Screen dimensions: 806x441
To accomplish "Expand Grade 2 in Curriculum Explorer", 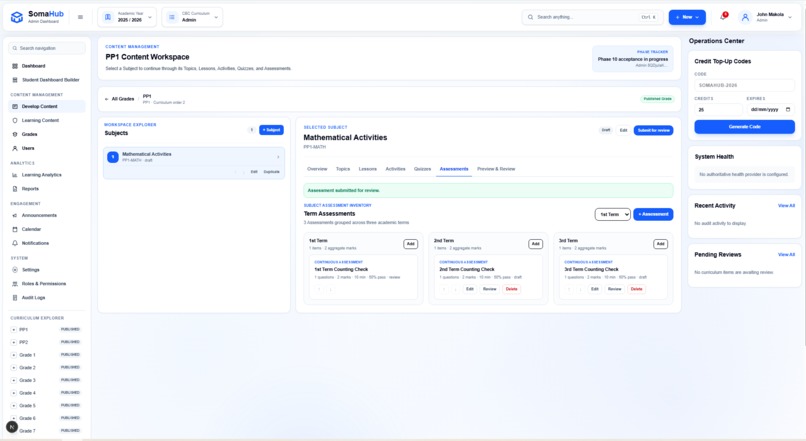I will 14,368.
